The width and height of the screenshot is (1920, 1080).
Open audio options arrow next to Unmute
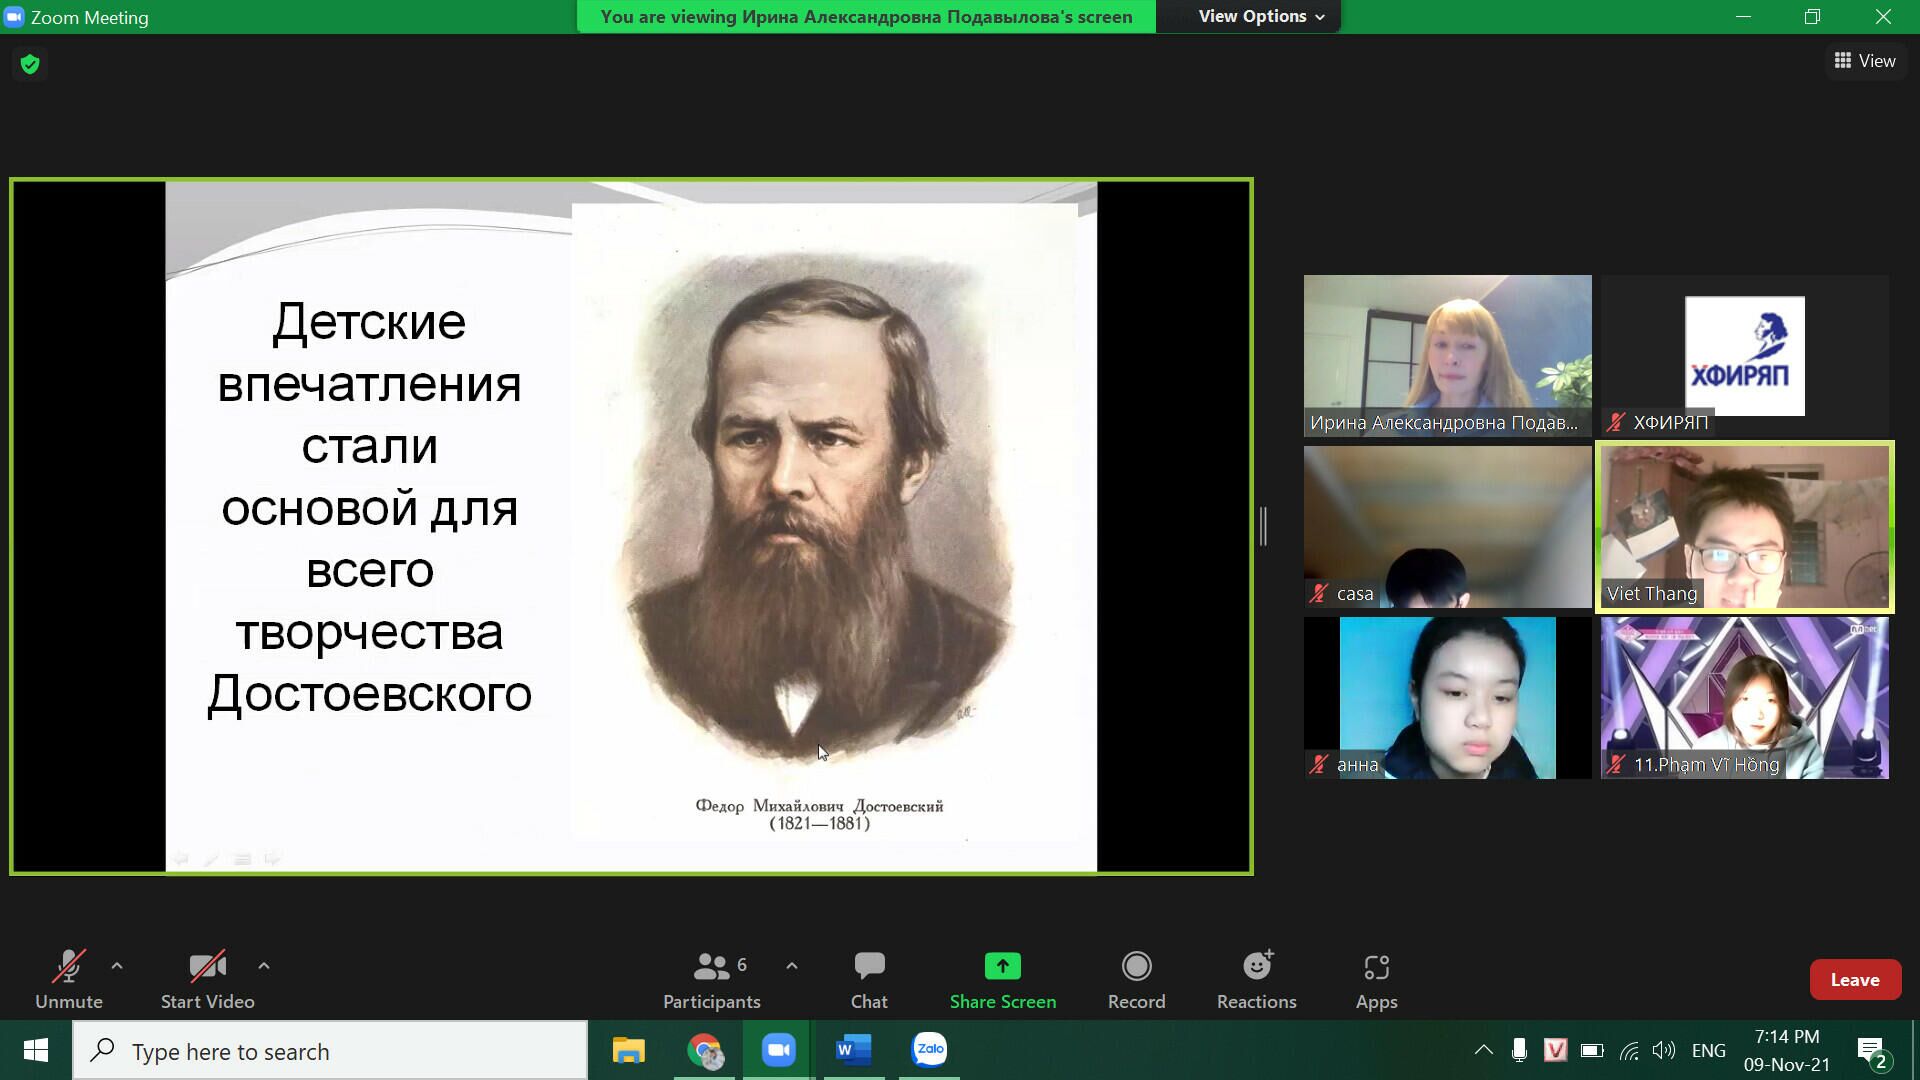pyautogui.click(x=117, y=966)
